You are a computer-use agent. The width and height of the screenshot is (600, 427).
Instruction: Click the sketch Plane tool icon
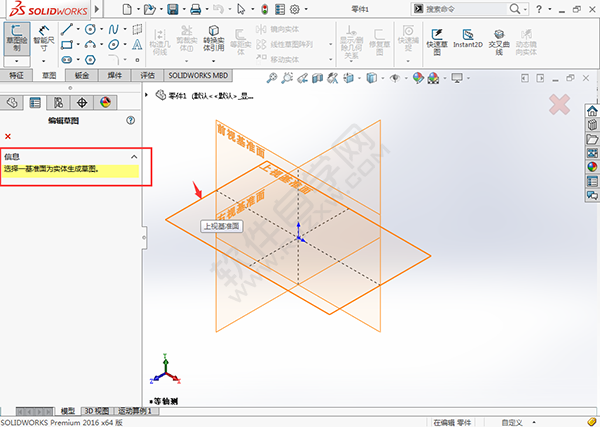coord(137,29)
